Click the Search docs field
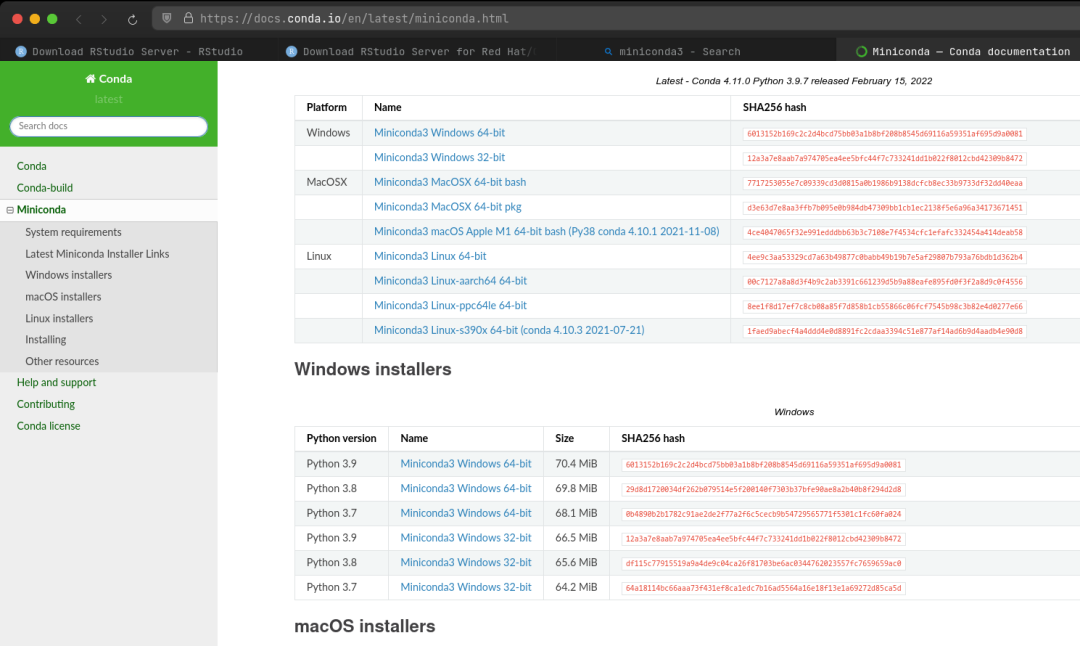Screen dimensions: 1080x646 coord(109,126)
